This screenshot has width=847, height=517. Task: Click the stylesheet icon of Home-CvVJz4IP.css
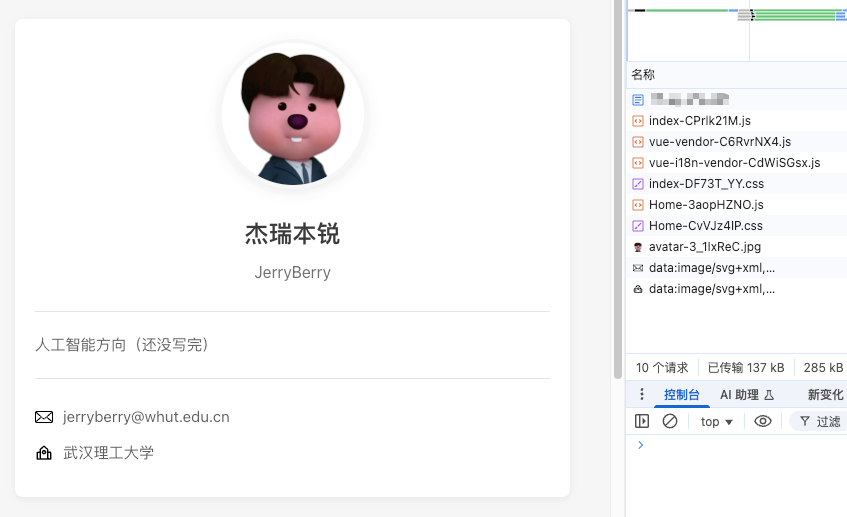click(638, 226)
